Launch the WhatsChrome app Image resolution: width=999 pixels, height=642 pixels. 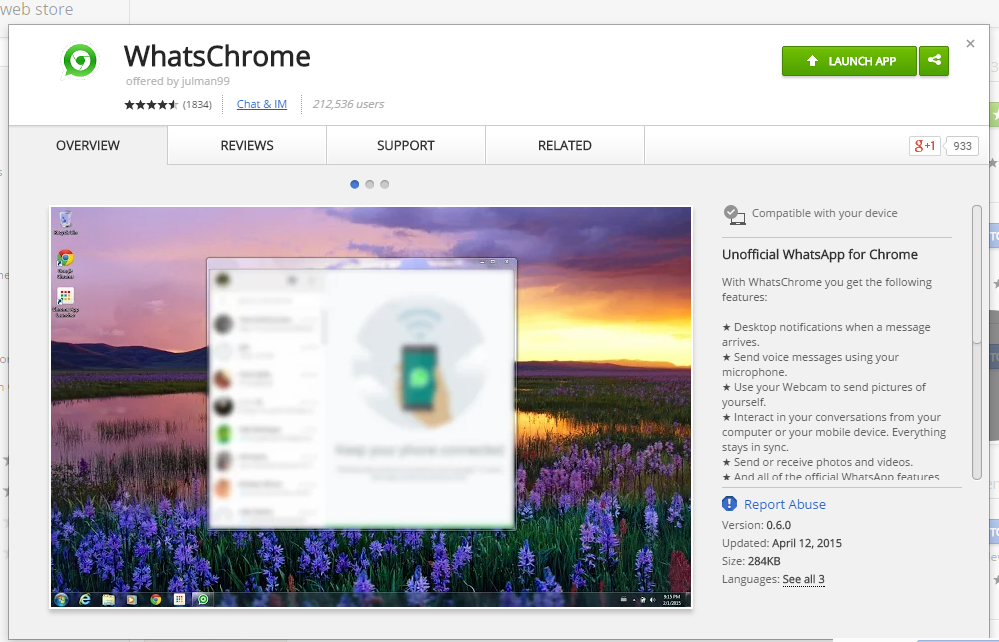pyautogui.click(x=849, y=61)
